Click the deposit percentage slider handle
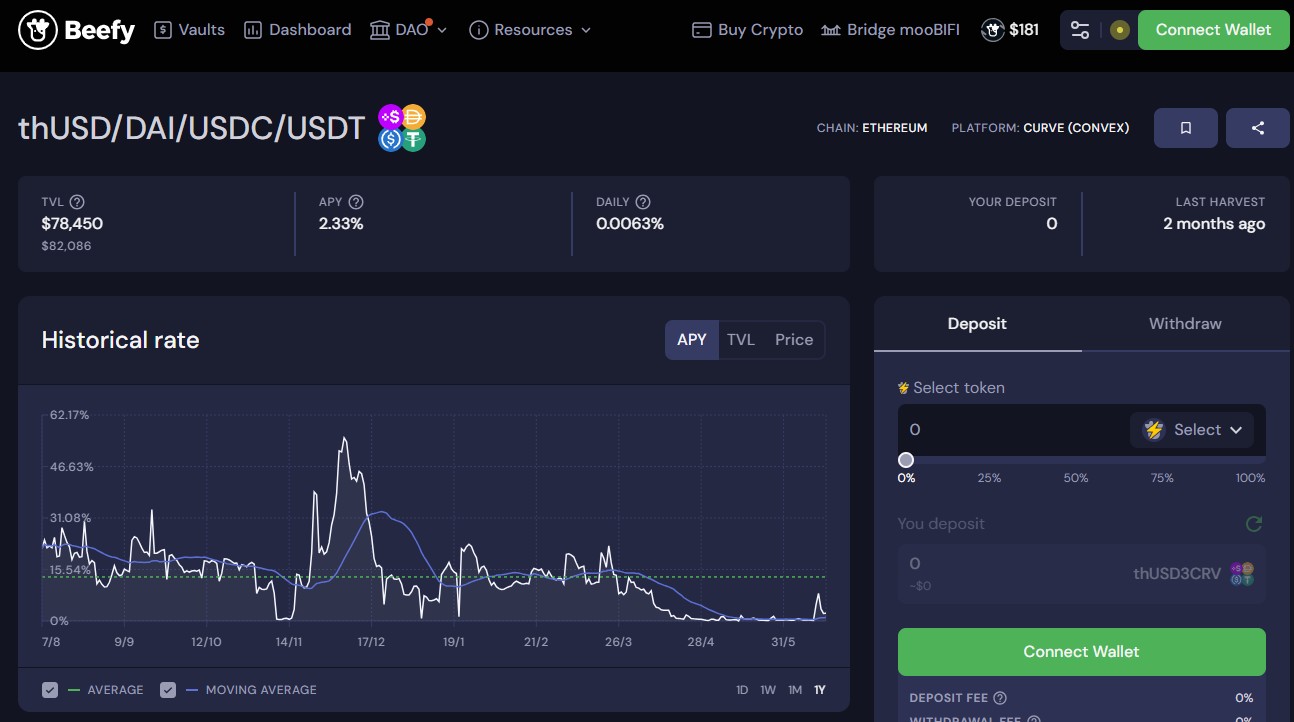 click(x=906, y=460)
